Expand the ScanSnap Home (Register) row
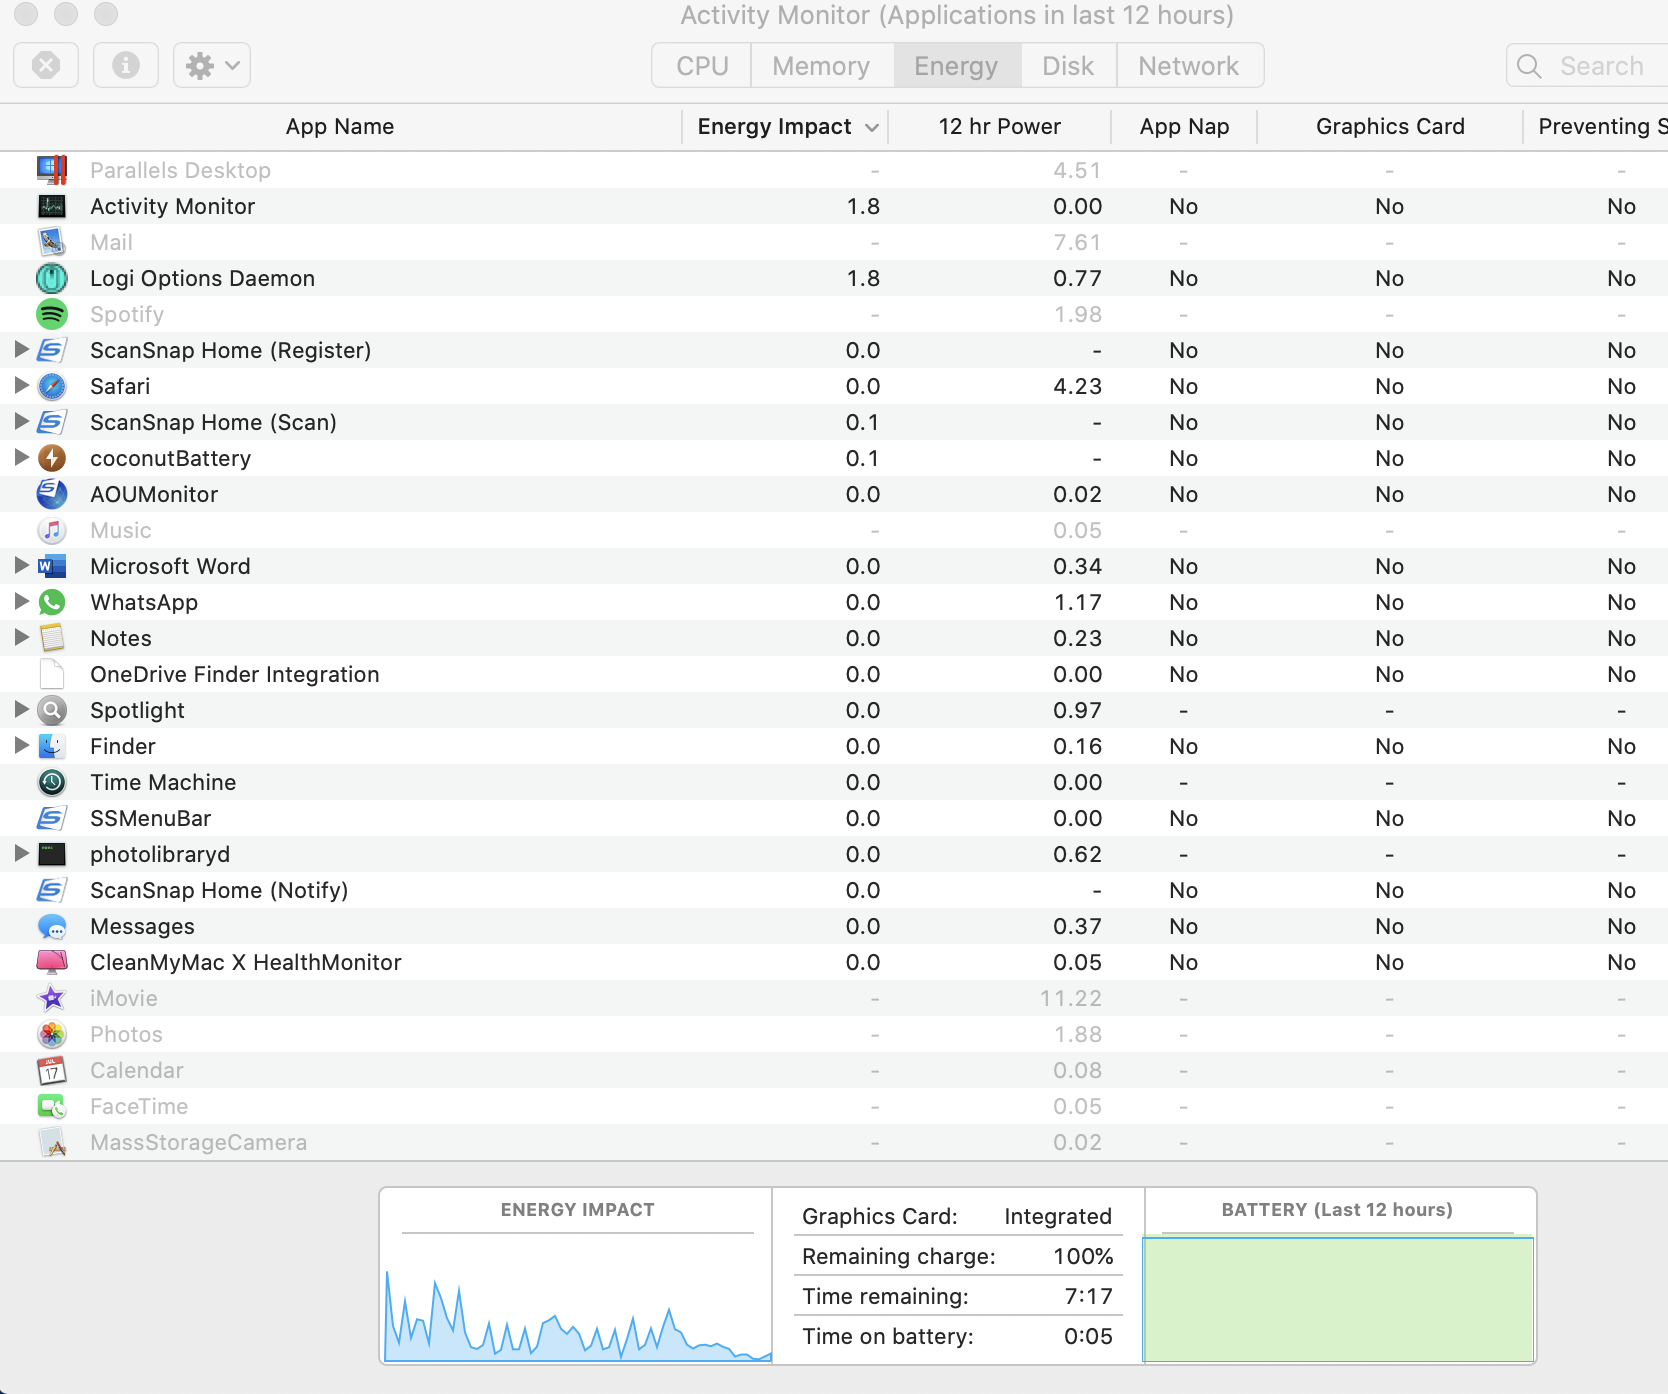 pyautogui.click(x=21, y=350)
